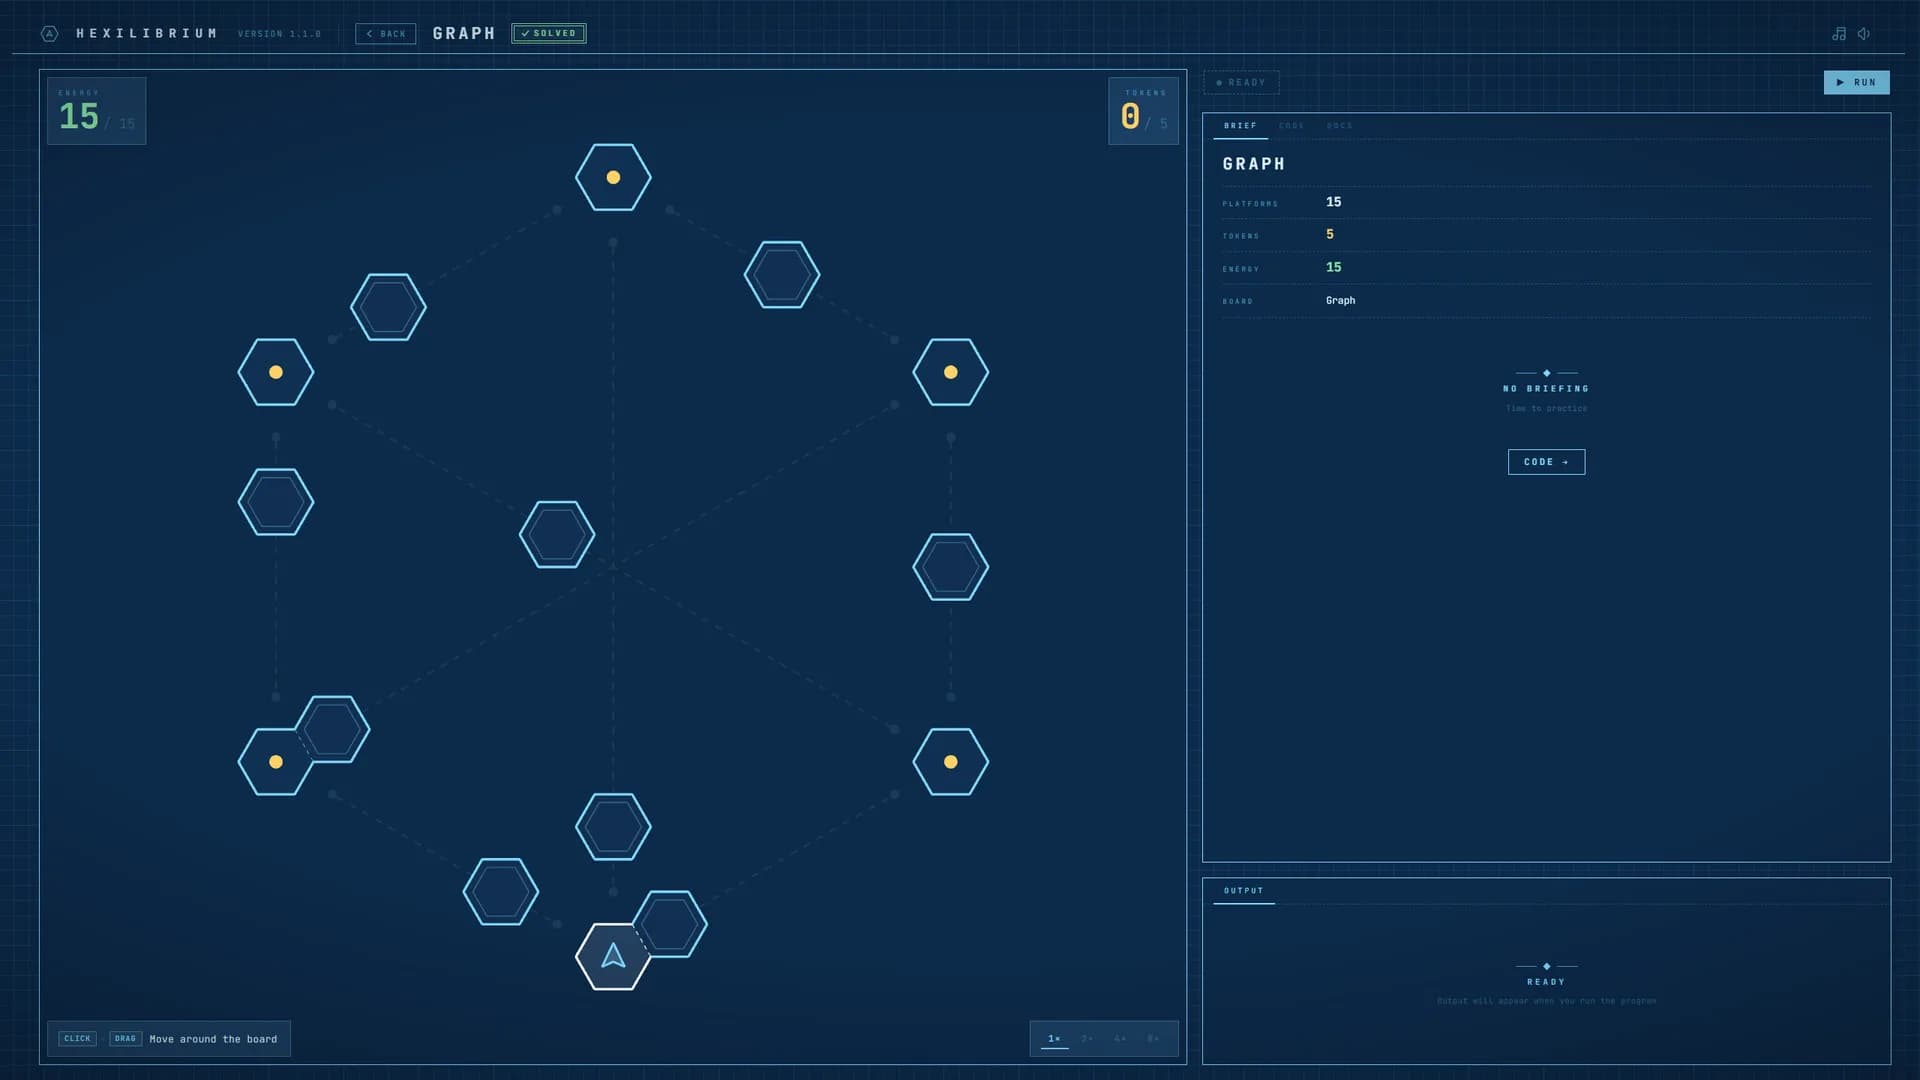This screenshot has width=1920, height=1080.
Task: Select the empty hexagon left of the player
Action: [x=501, y=892]
